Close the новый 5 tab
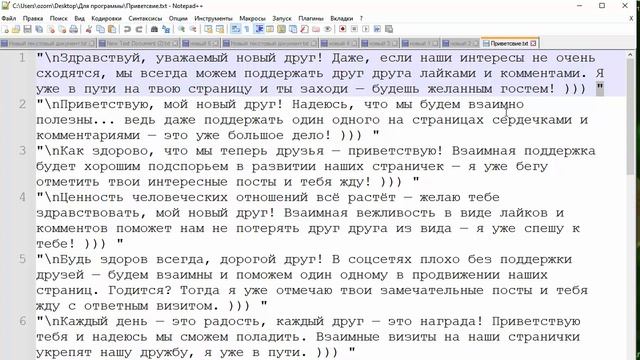Image resolution: width=640 pixels, height=360 pixels. tap(216, 43)
